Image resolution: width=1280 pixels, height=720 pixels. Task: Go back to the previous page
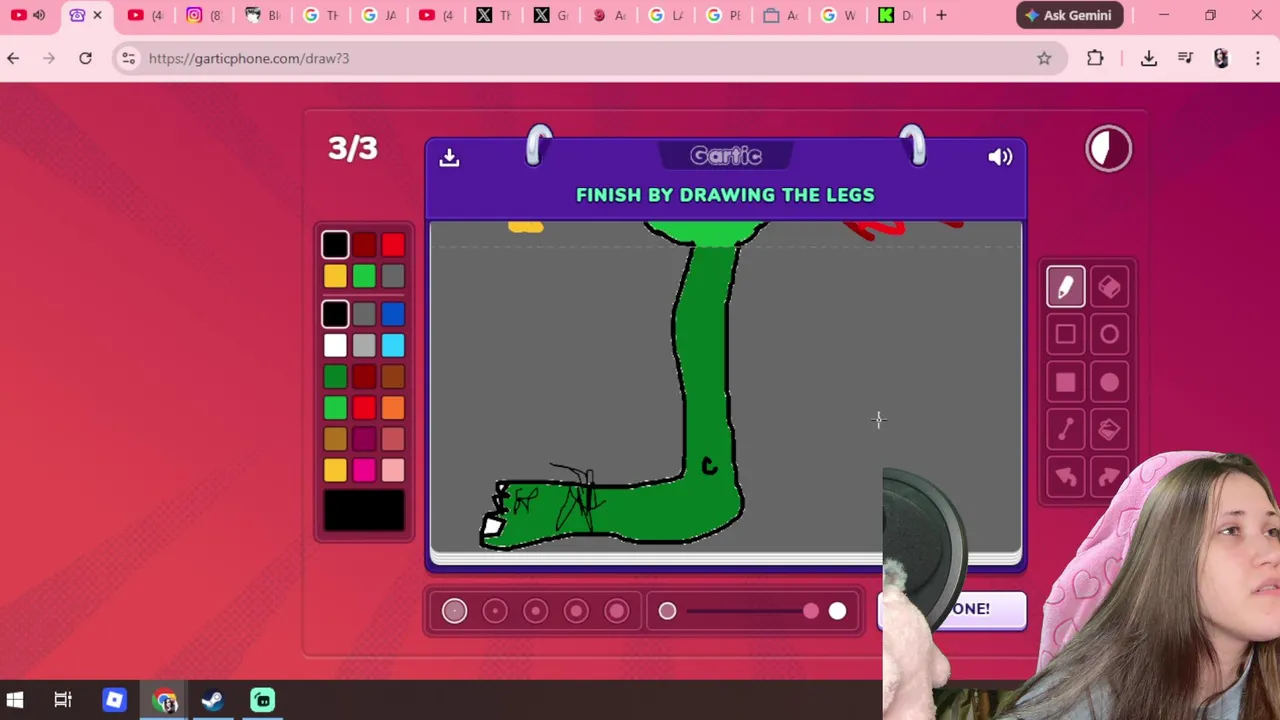coord(13,58)
